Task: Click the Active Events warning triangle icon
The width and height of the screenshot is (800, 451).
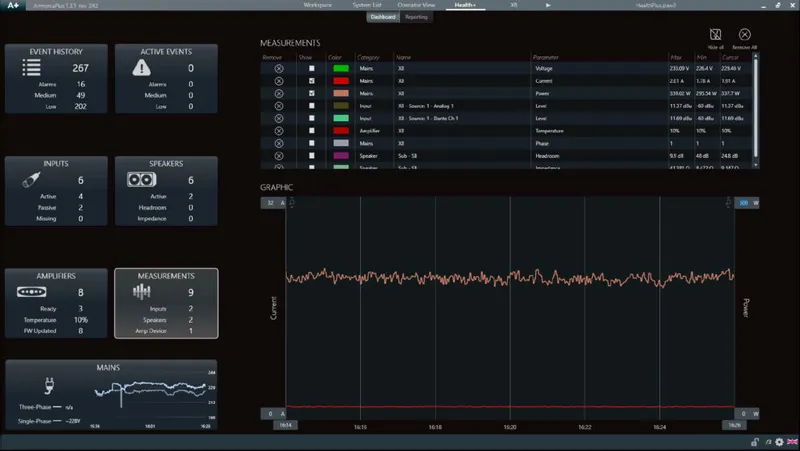Action: (x=141, y=67)
